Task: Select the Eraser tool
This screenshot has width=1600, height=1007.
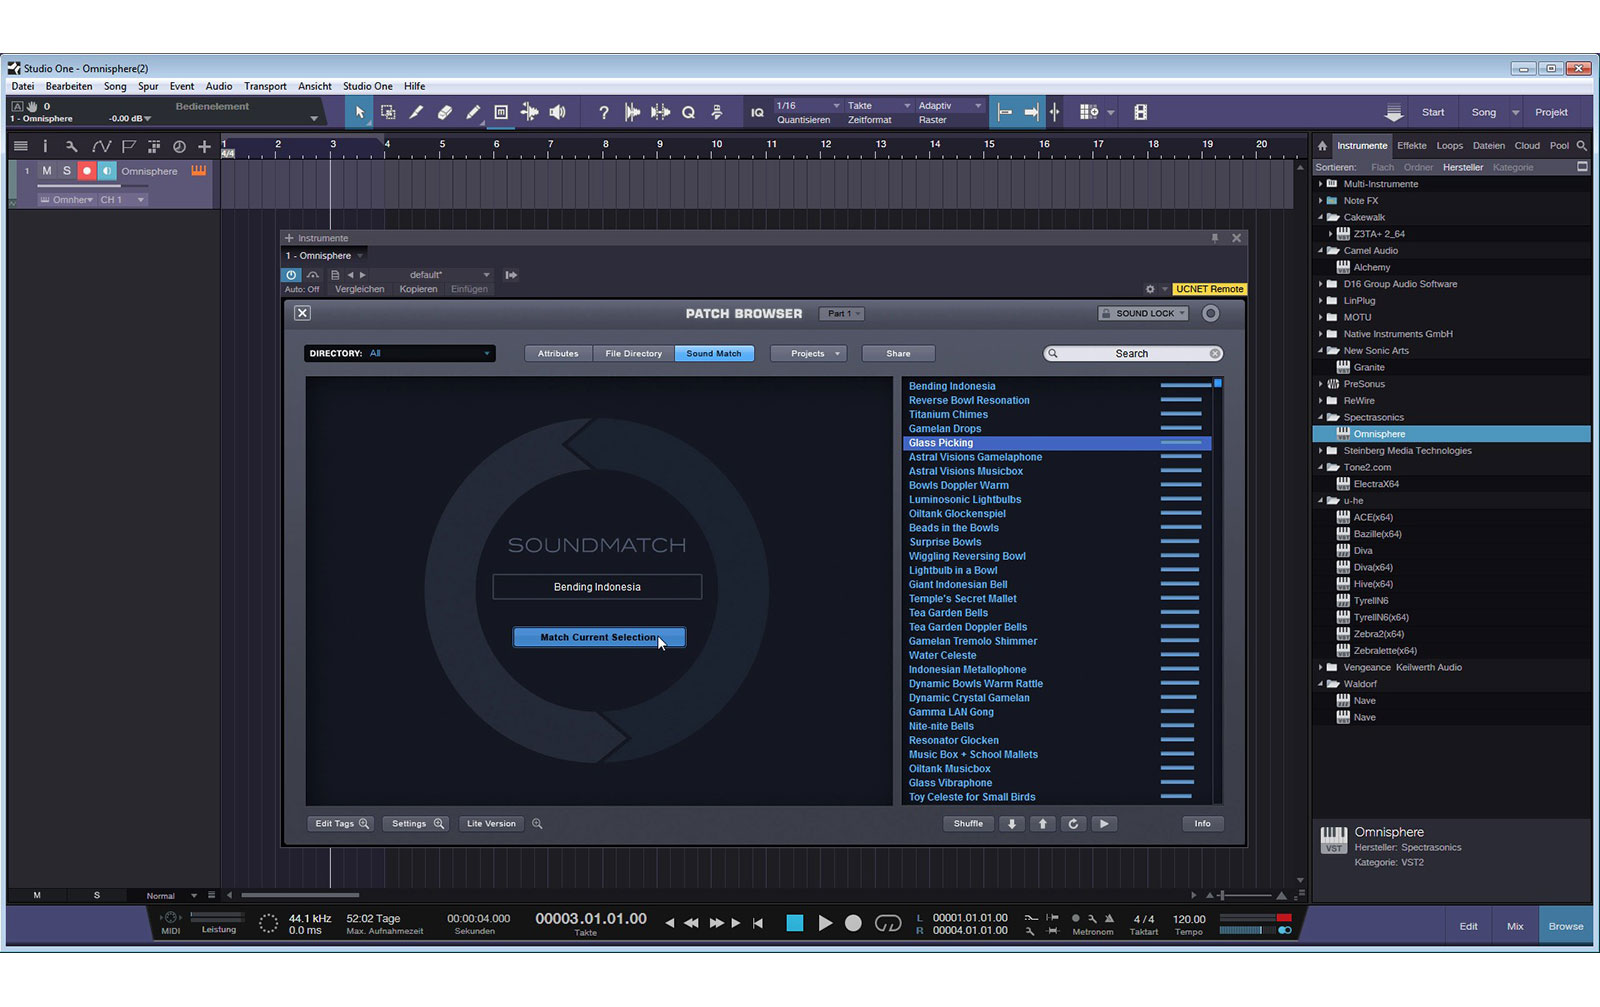Action: tap(445, 112)
